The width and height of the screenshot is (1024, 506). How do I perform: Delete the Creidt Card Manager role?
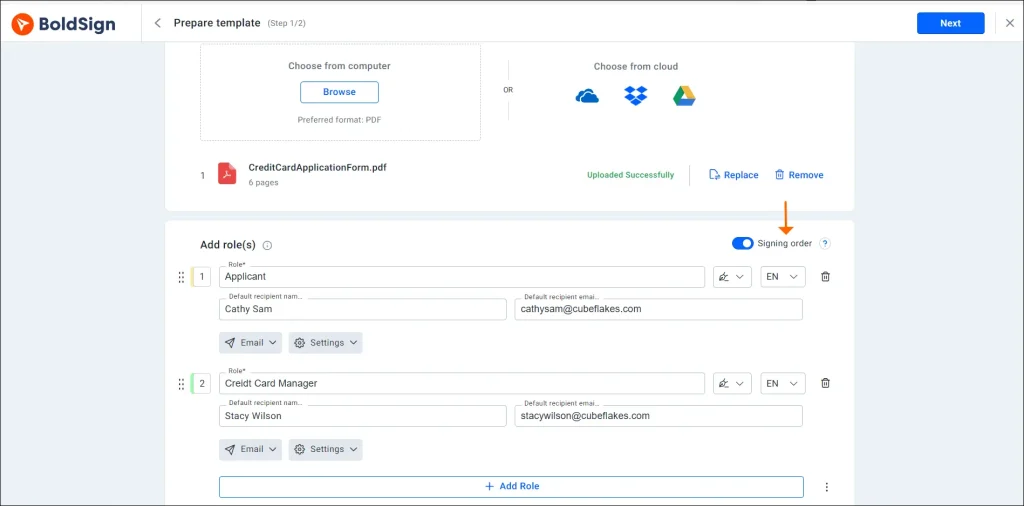(825, 383)
